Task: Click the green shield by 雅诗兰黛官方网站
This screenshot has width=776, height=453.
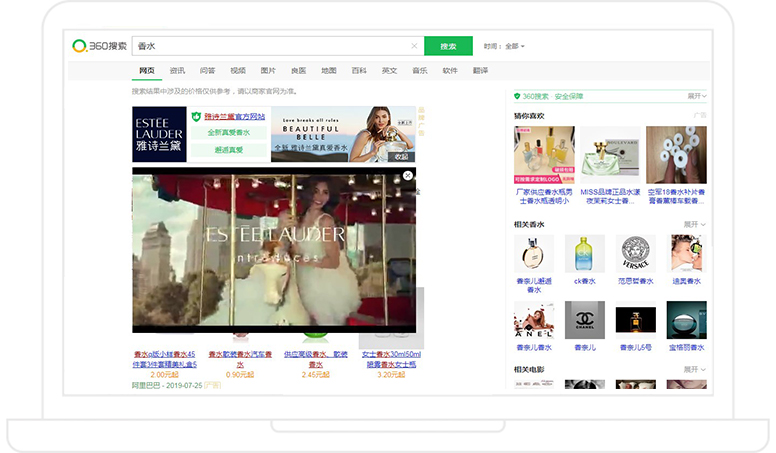Action: click(x=196, y=116)
